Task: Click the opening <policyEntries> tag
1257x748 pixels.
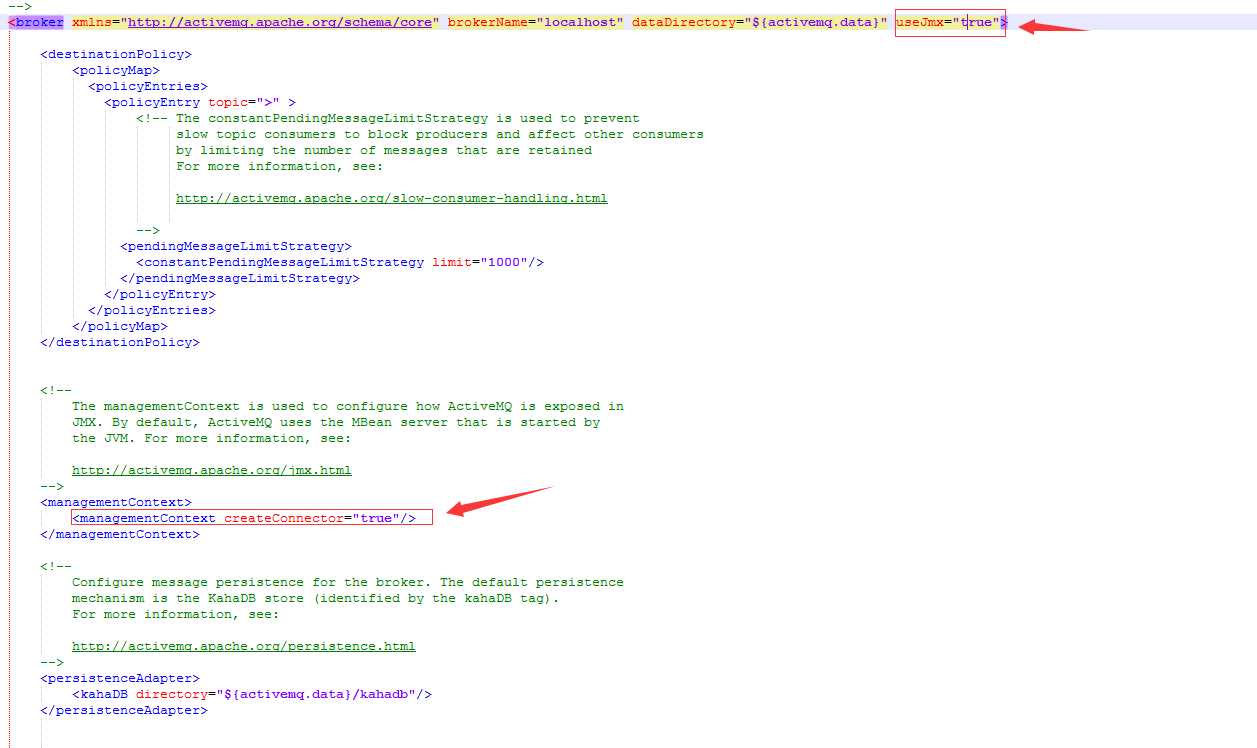Action: click(148, 86)
